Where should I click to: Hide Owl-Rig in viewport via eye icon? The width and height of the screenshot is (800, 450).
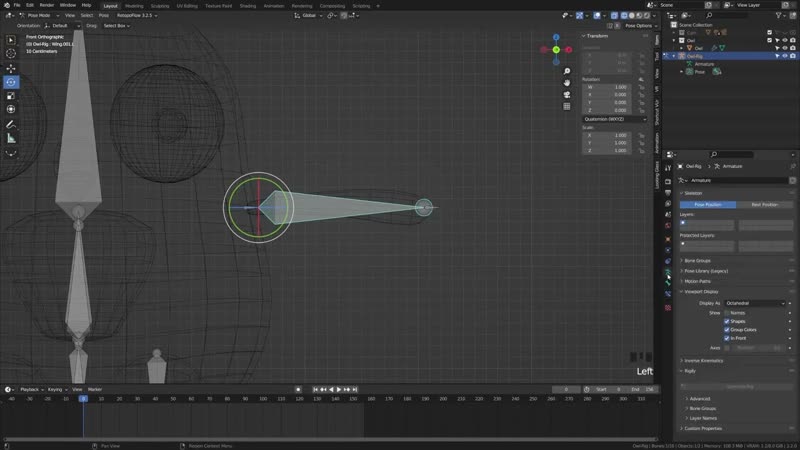[785, 56]
